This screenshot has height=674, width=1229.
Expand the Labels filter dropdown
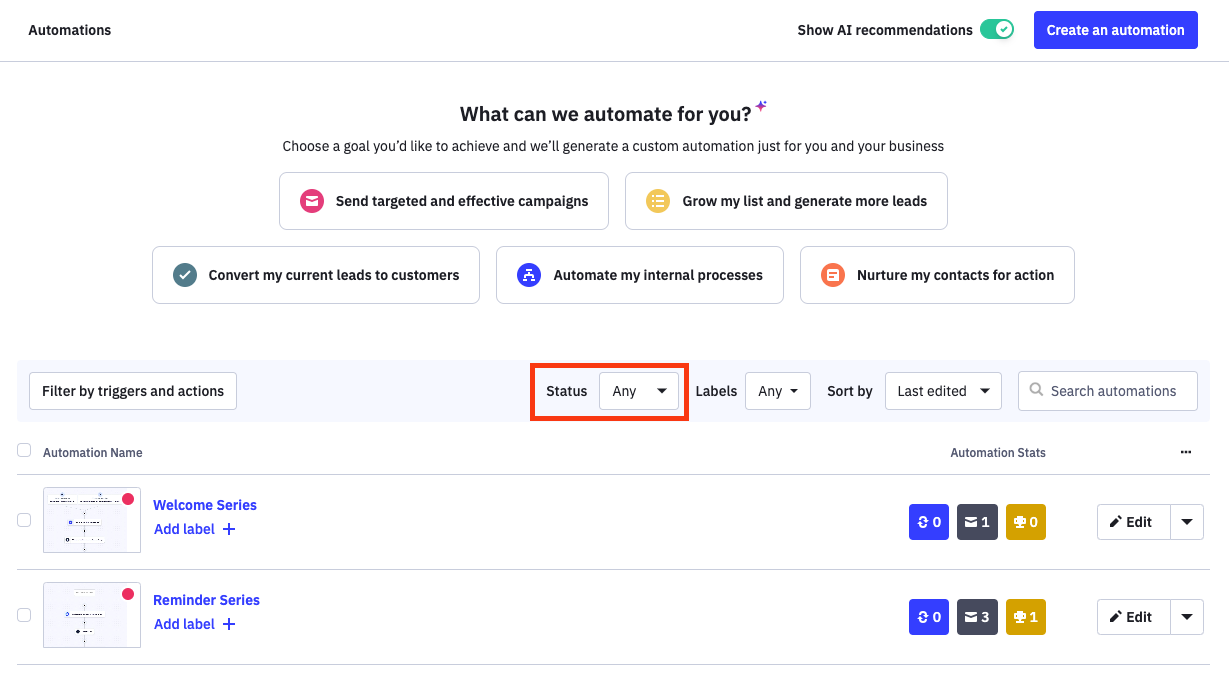[777, 391]
